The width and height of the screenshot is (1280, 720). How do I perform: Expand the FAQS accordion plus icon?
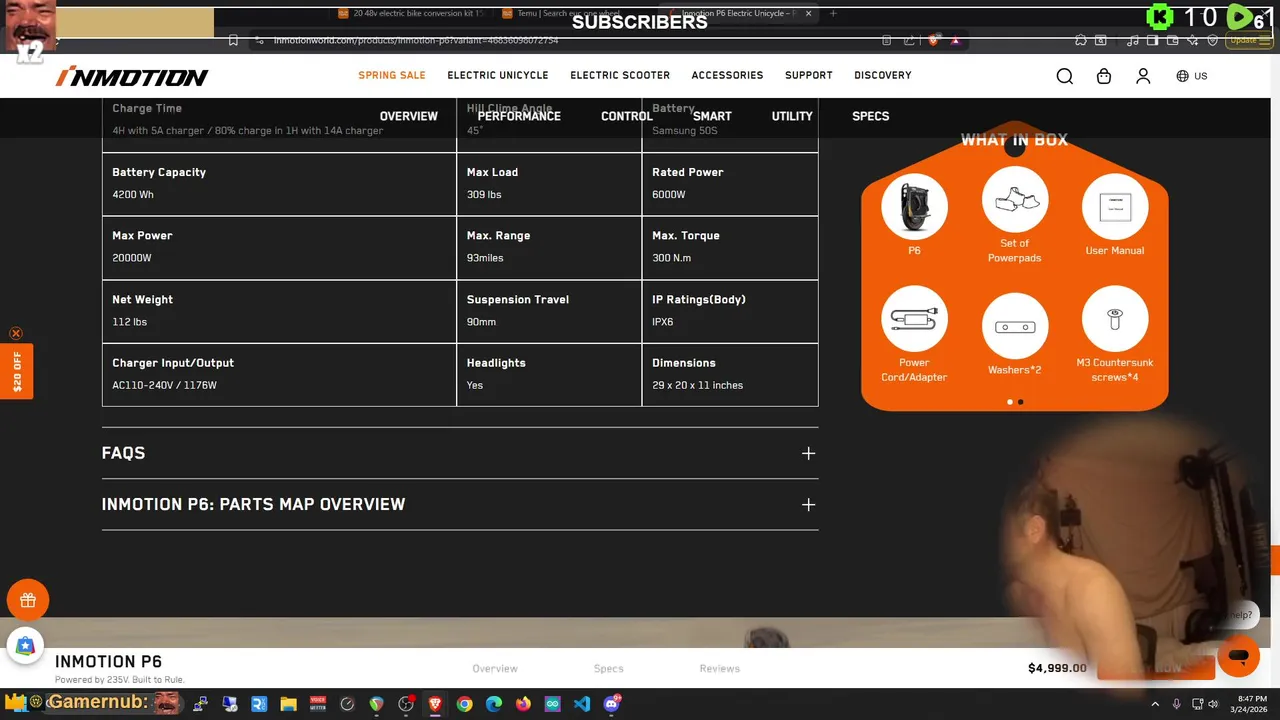(x=808, y=453)
